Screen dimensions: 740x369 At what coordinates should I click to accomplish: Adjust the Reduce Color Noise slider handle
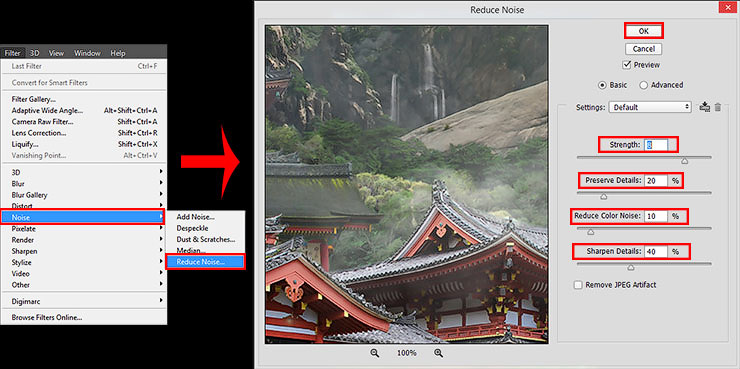590,232
